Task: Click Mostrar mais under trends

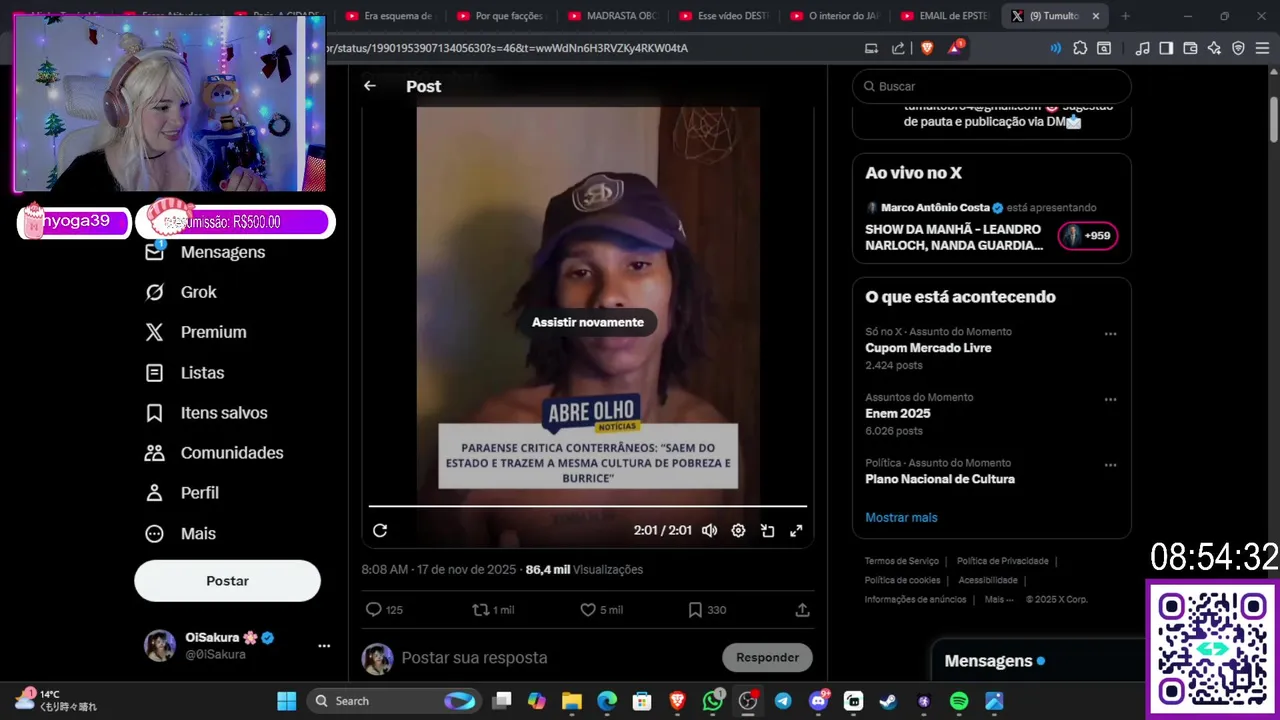Action: [x=901, y=517]
